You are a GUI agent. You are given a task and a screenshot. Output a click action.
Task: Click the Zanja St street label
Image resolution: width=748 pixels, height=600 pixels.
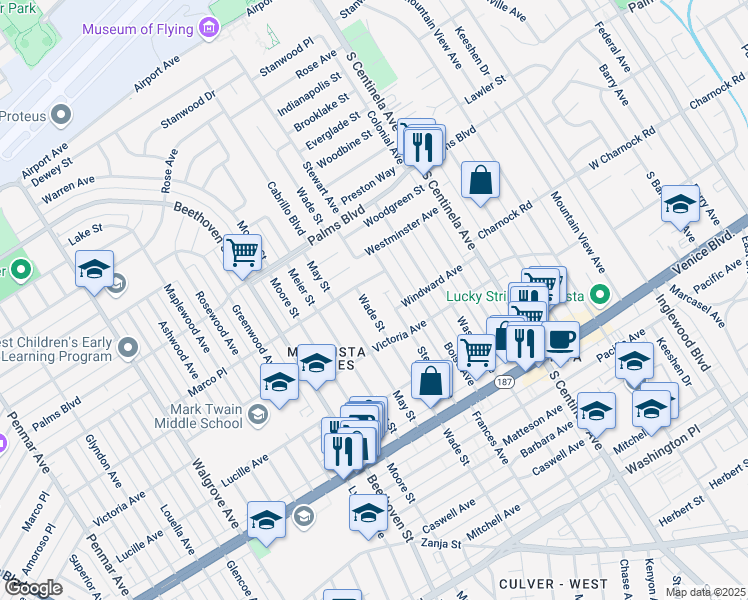click(441, 543)
